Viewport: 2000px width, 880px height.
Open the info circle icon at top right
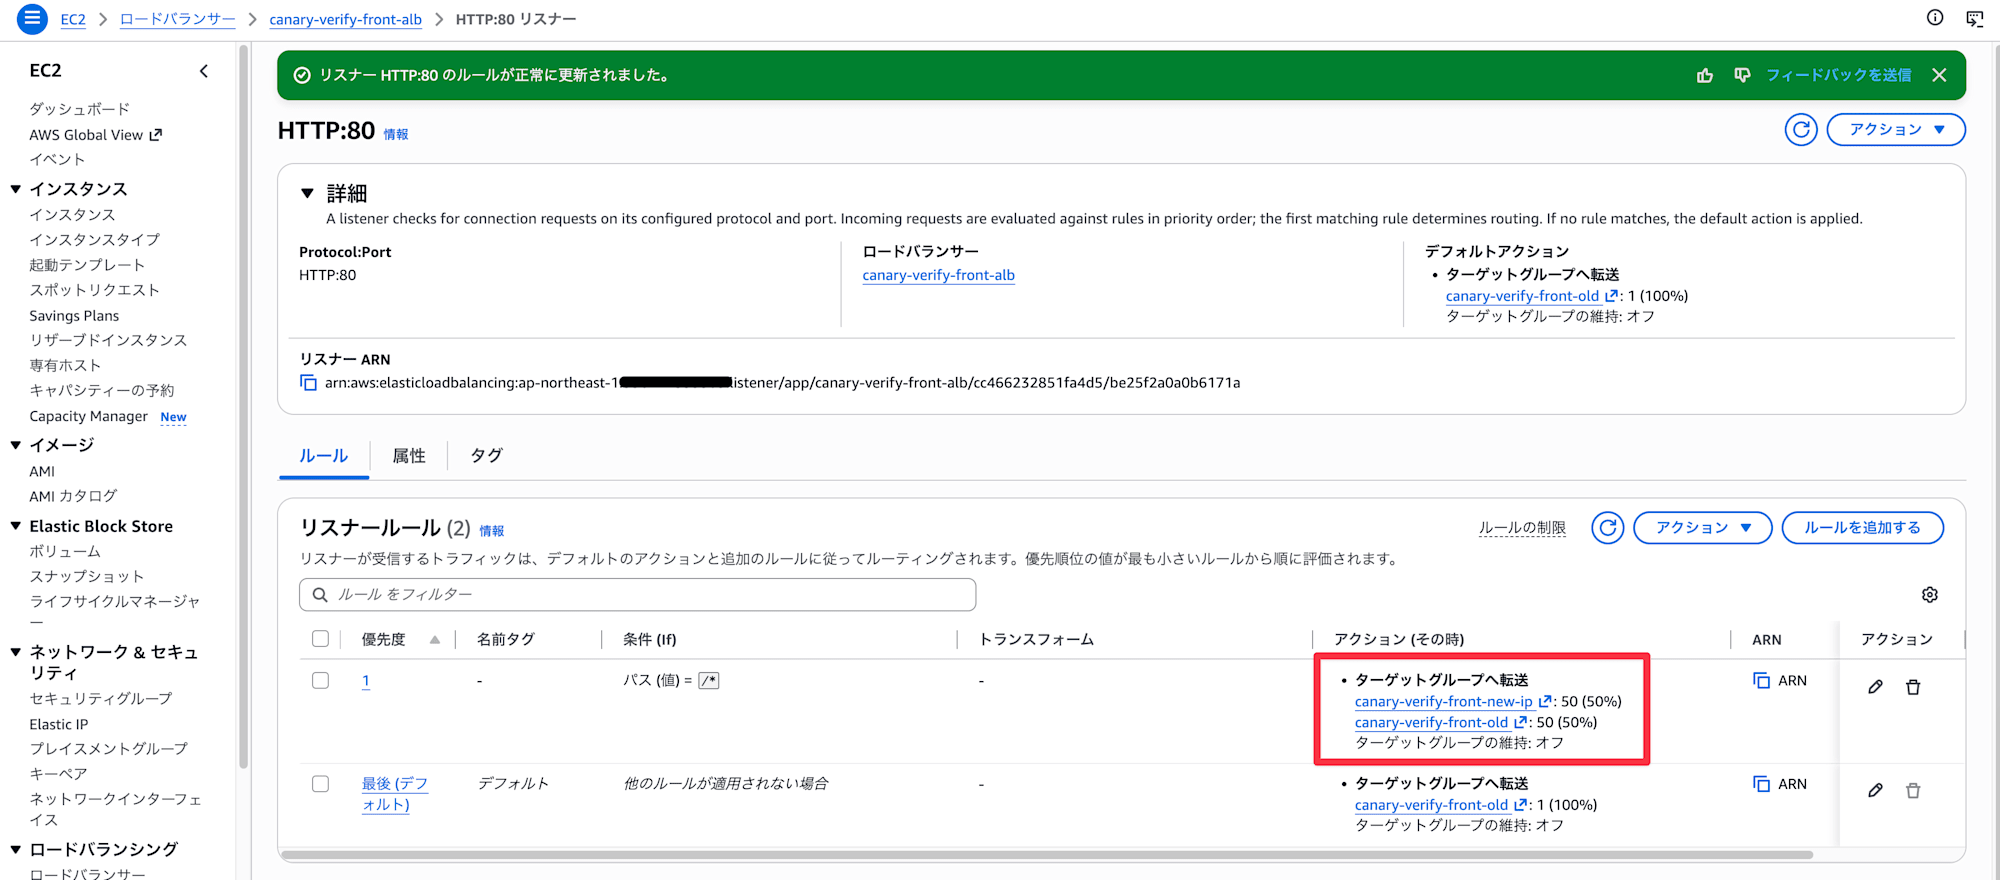coord(1935,17)
